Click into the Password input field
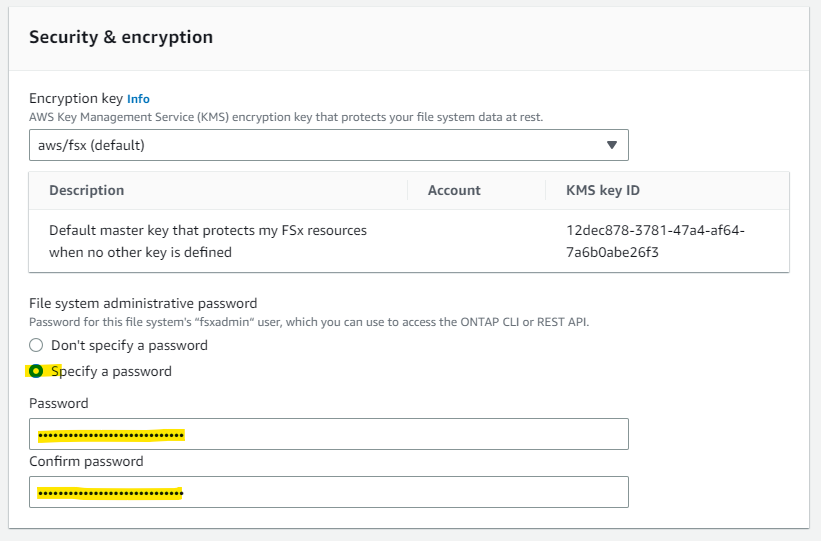Image resolution: width=821 pixels, height=541 pixels. tap(328, 434)
